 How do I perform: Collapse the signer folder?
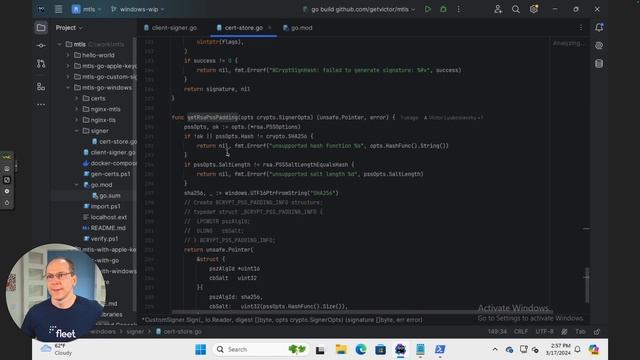(77, 131)
